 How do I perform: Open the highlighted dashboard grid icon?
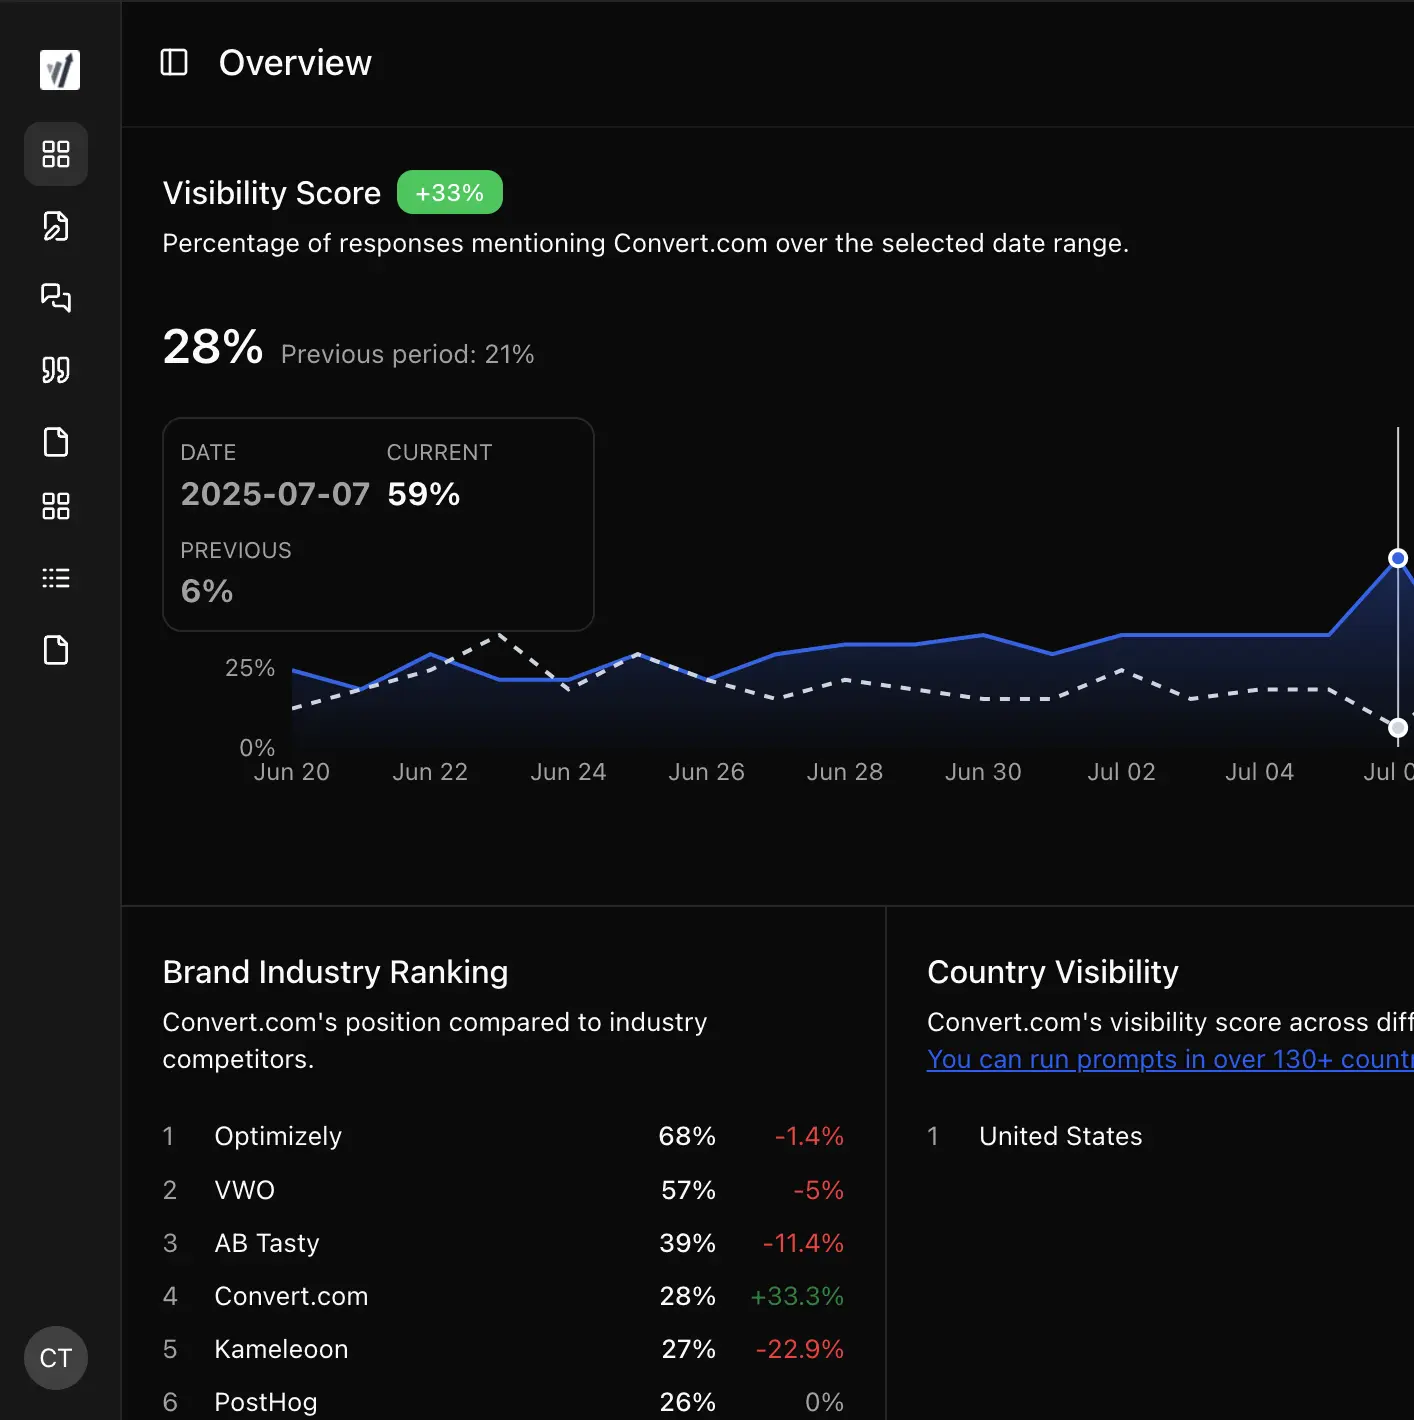click(56, 154)
